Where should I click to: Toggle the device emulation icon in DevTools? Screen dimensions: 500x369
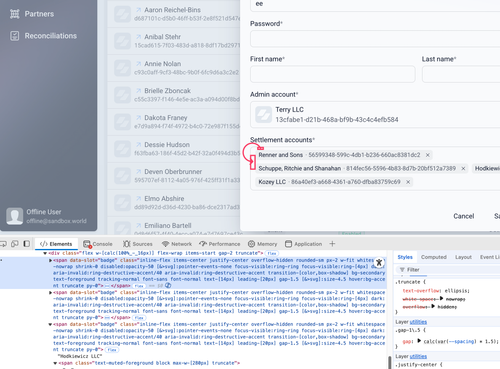(15, 244)
